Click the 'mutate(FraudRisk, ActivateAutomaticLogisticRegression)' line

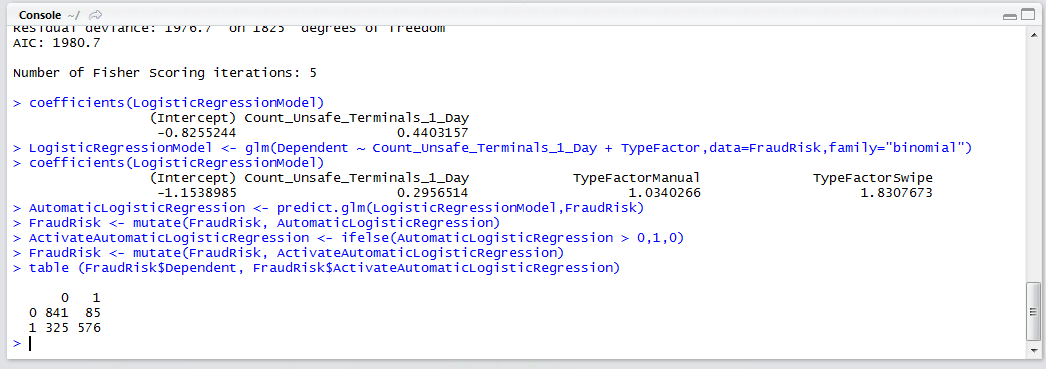(296, 253)
